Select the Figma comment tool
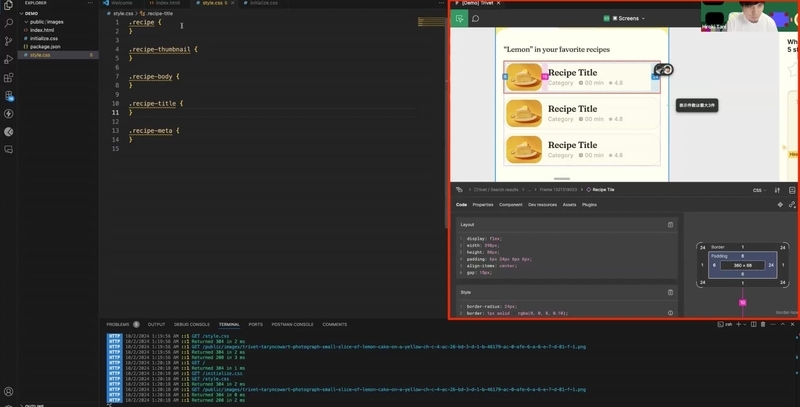Screen dimensions: 800x407 click(476, 19)
